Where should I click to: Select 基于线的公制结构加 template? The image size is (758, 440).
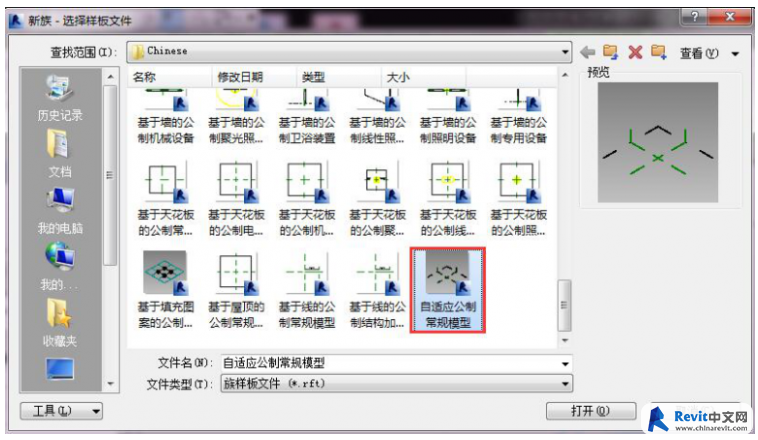coord(377,290)
